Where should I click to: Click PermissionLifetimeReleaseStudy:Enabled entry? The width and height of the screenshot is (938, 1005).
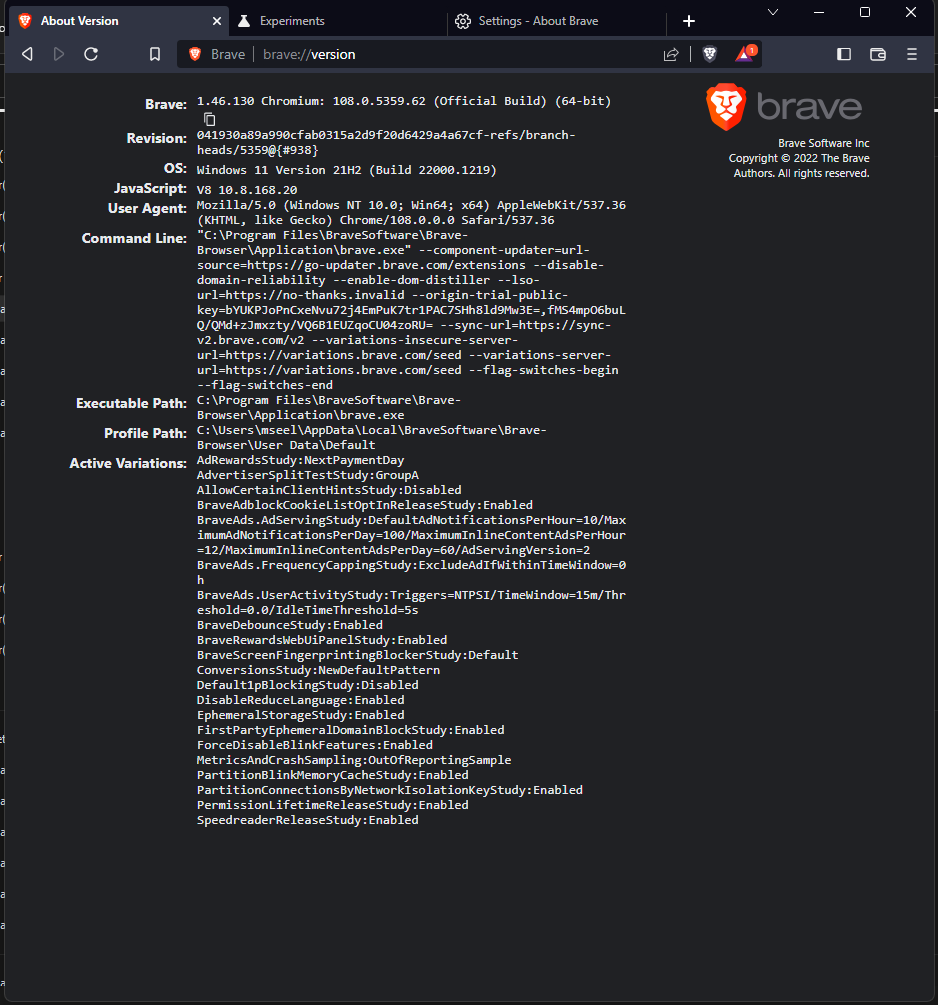tap(333, 805)
